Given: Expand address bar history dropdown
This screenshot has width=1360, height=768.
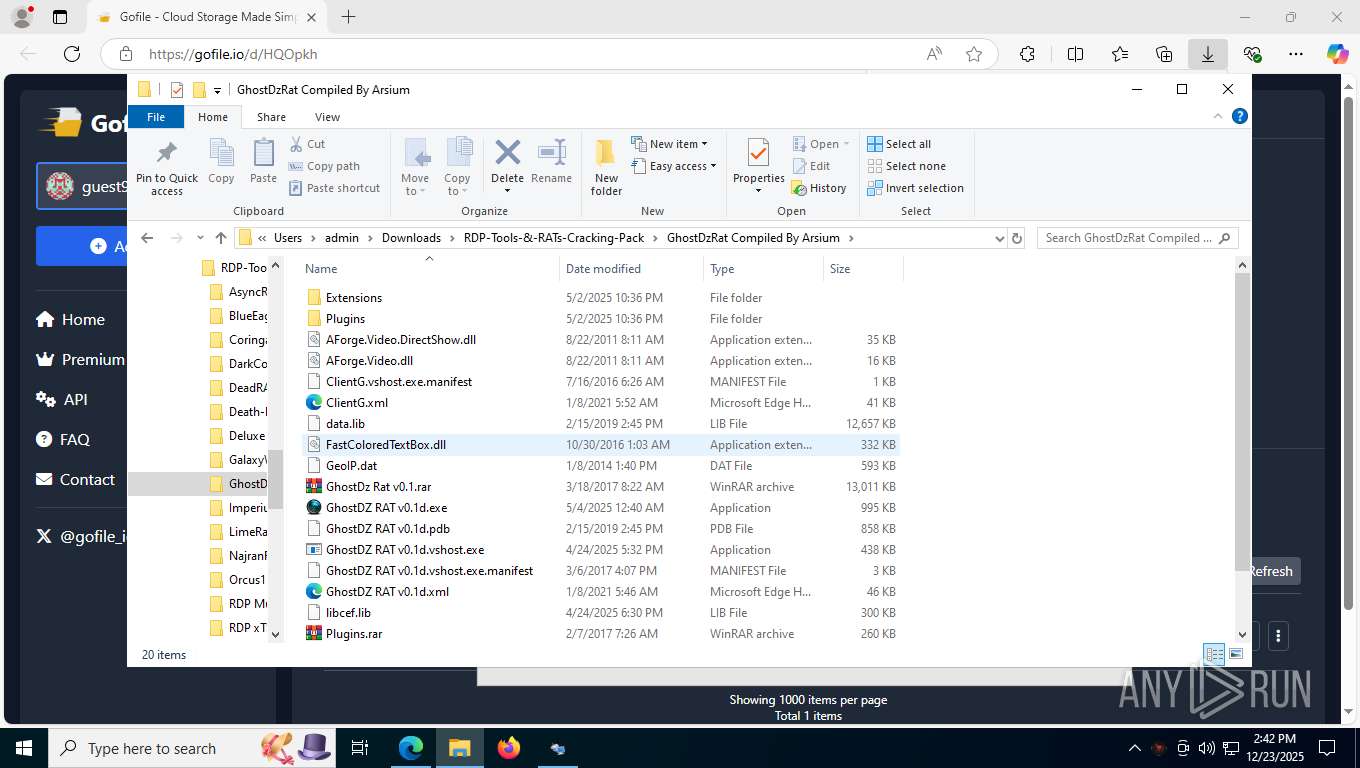Looking at the screenshot, I should click(x=998, y=238).
